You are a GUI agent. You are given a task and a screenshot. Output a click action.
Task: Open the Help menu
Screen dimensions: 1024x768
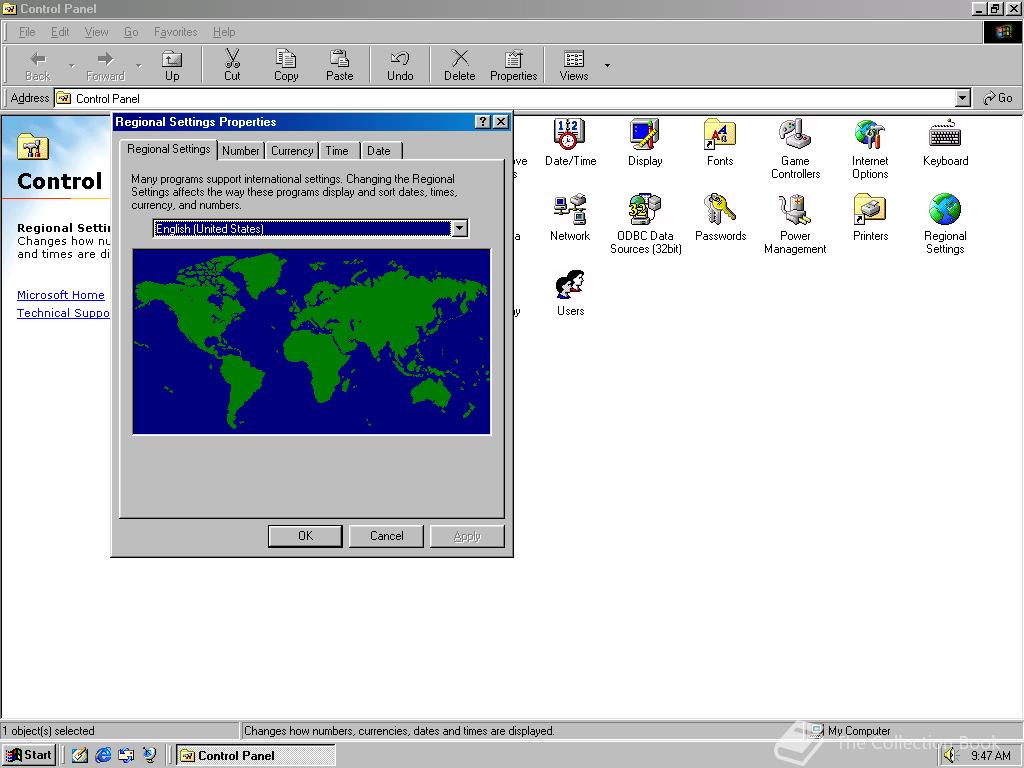223,31
